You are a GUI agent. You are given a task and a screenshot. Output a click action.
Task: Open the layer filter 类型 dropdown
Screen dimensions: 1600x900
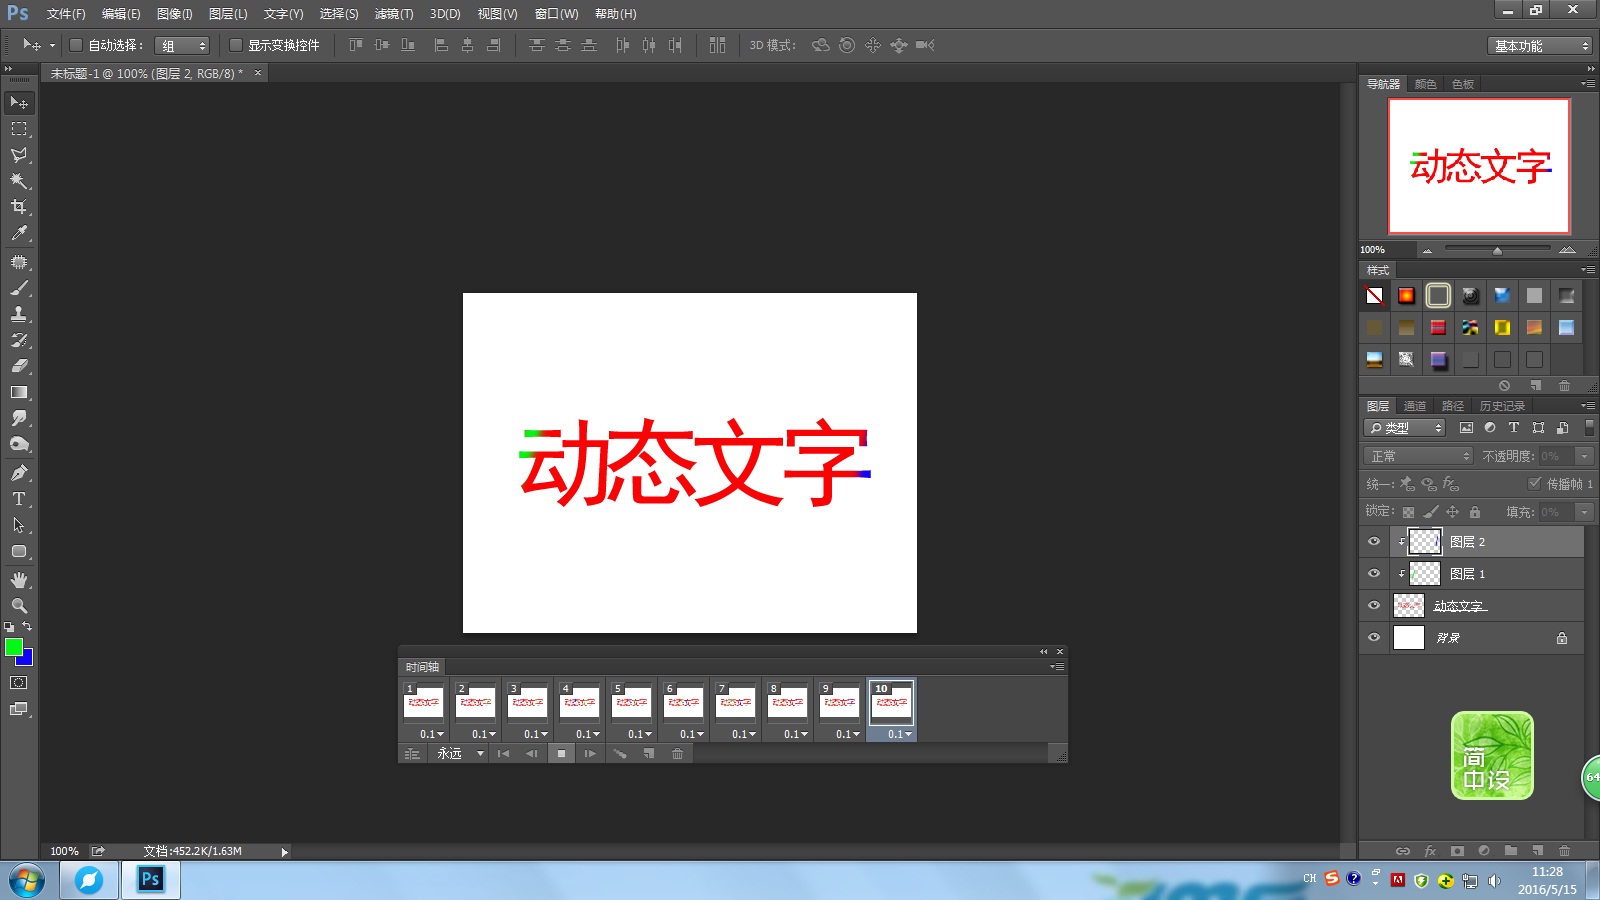point(1405,428)
